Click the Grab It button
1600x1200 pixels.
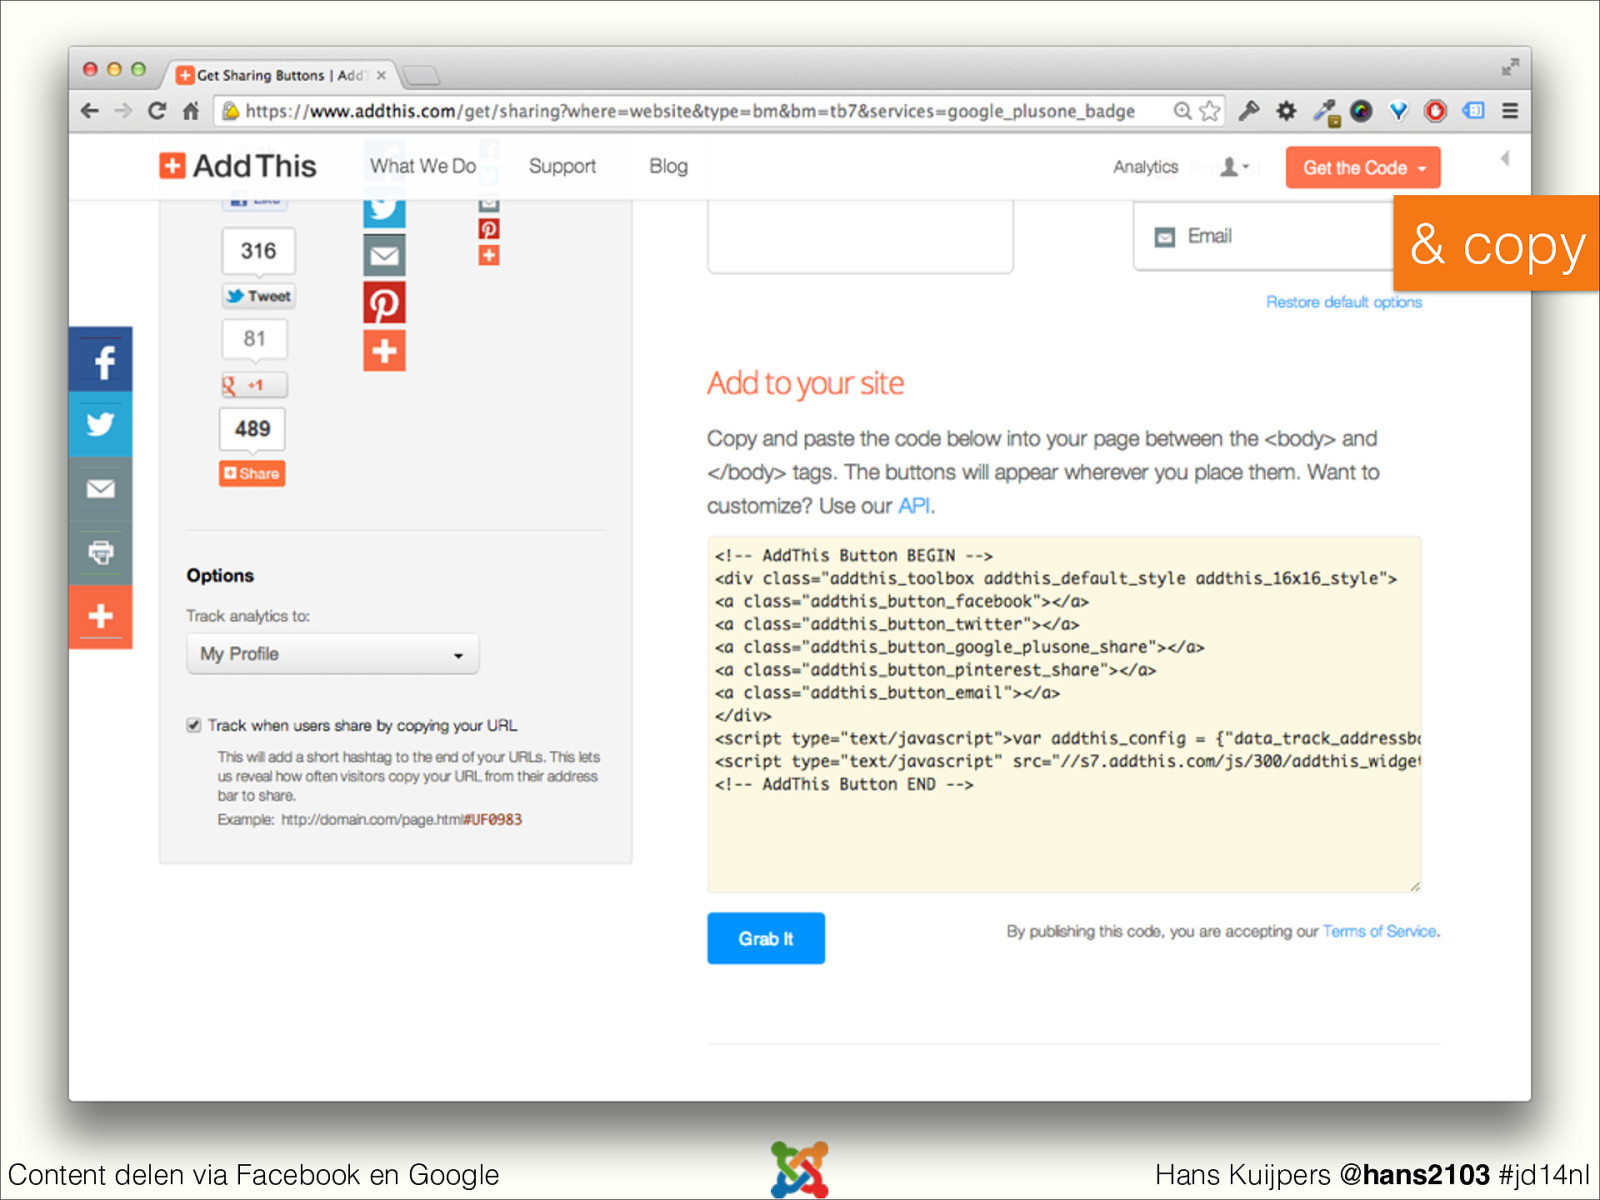click(766, 938)
